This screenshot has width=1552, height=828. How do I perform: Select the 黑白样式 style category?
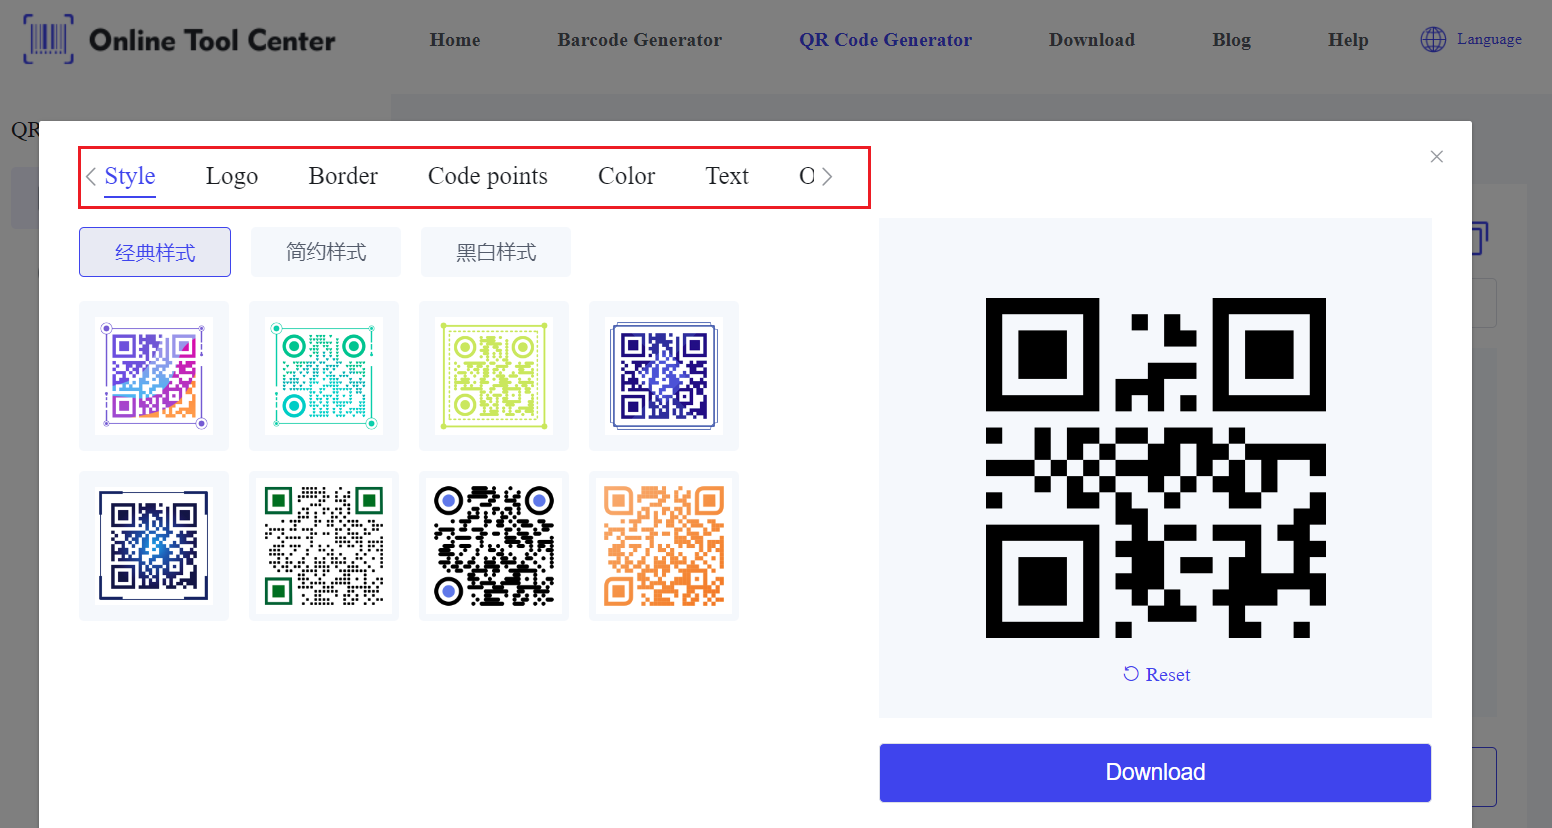[496, 252]
